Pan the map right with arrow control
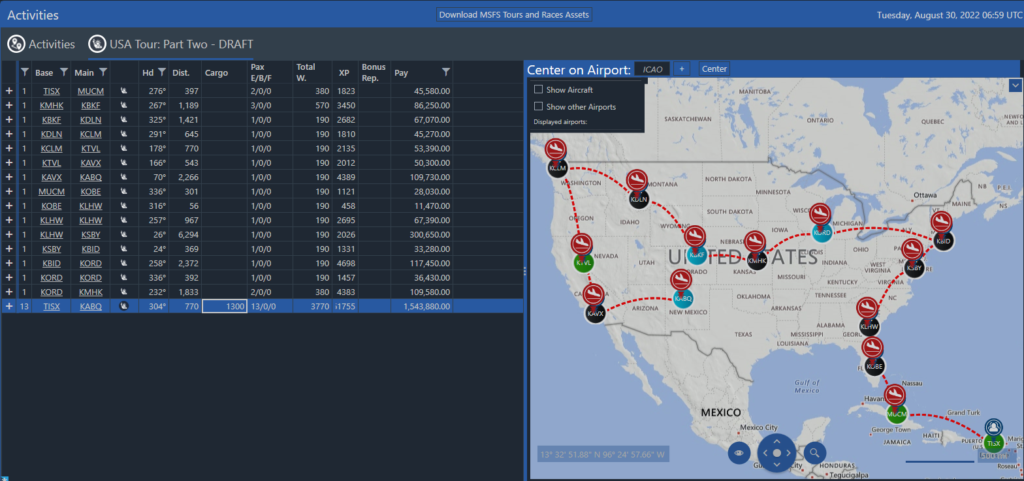This screenshot has width=1024, height=481. pyautogui.click(x=788, y=452)
